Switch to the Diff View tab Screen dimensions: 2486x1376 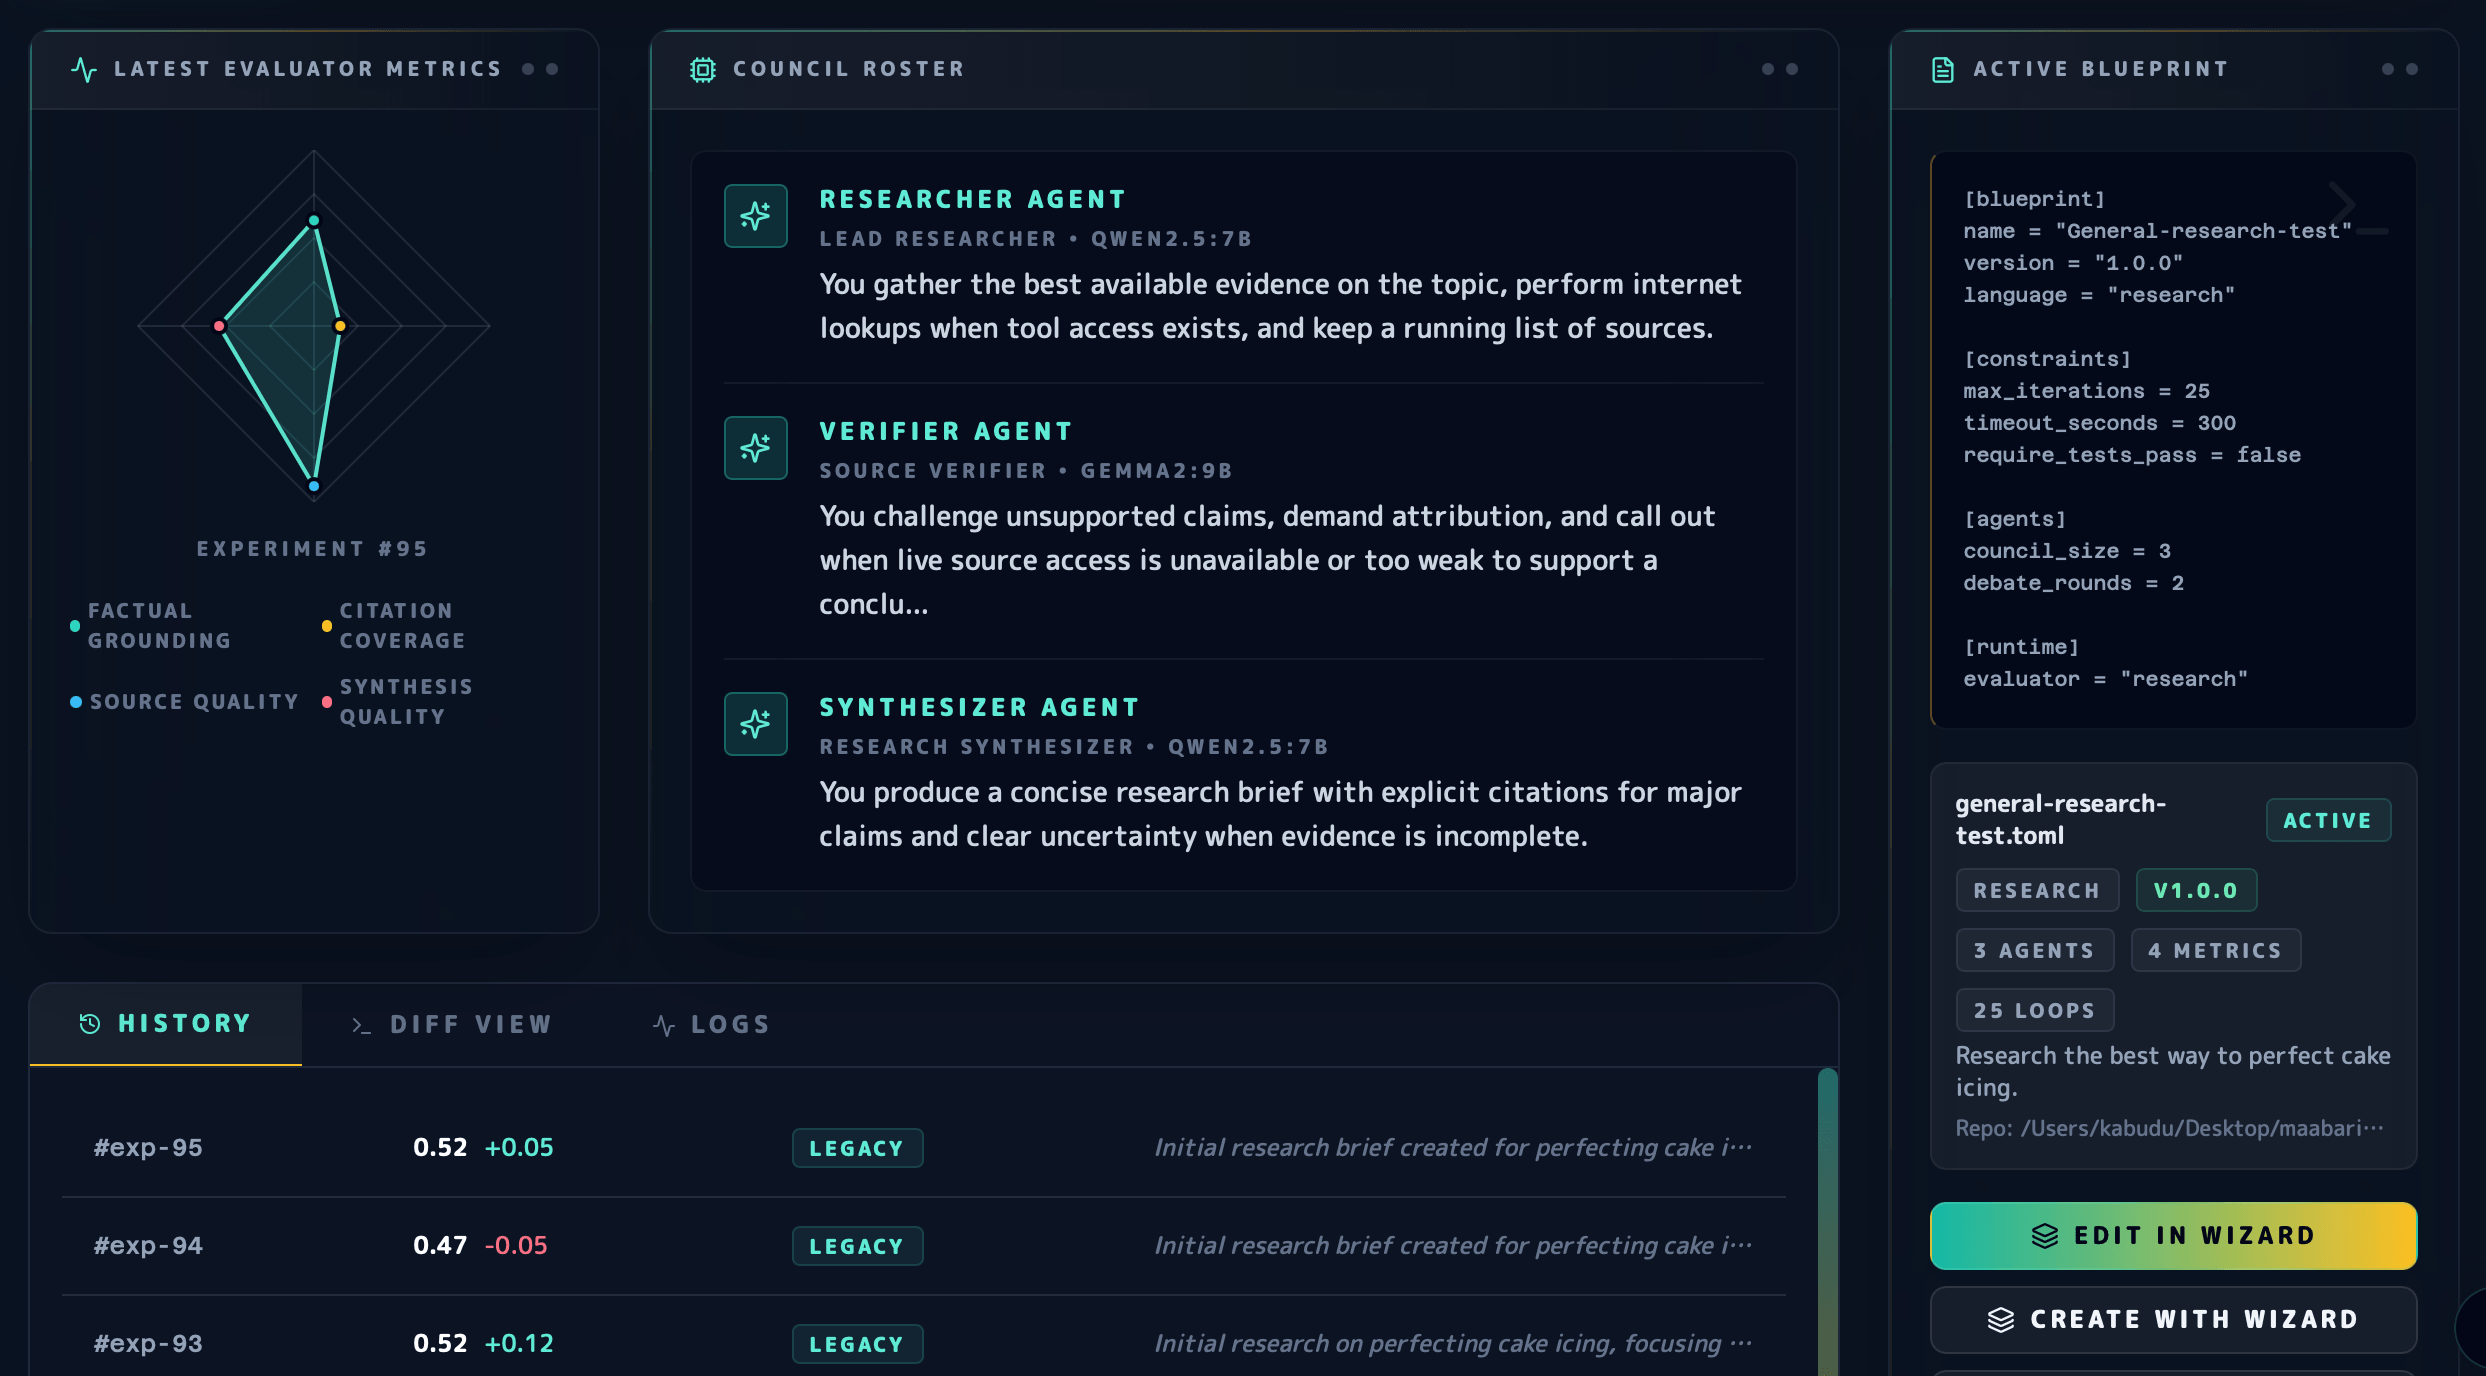tap(470, 1023)
